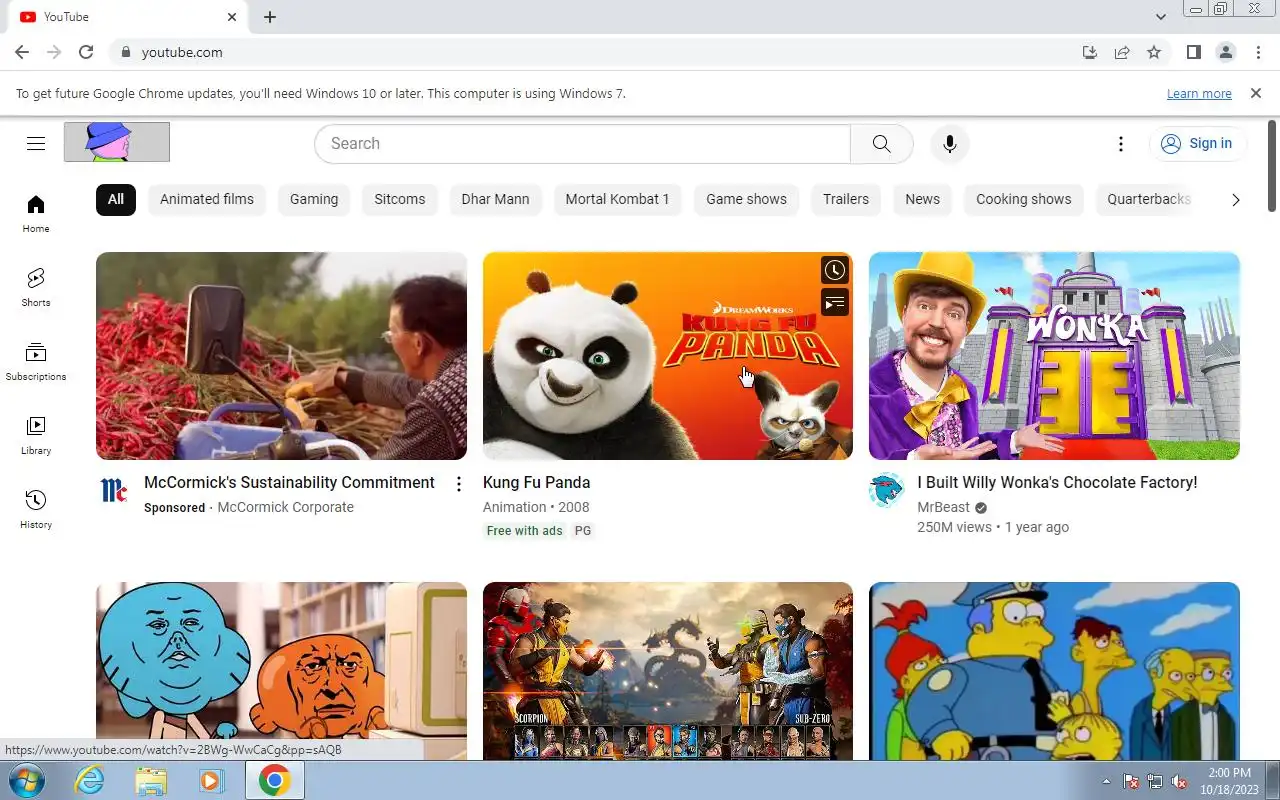Click the magnifier search button

(x=881, y=143)
